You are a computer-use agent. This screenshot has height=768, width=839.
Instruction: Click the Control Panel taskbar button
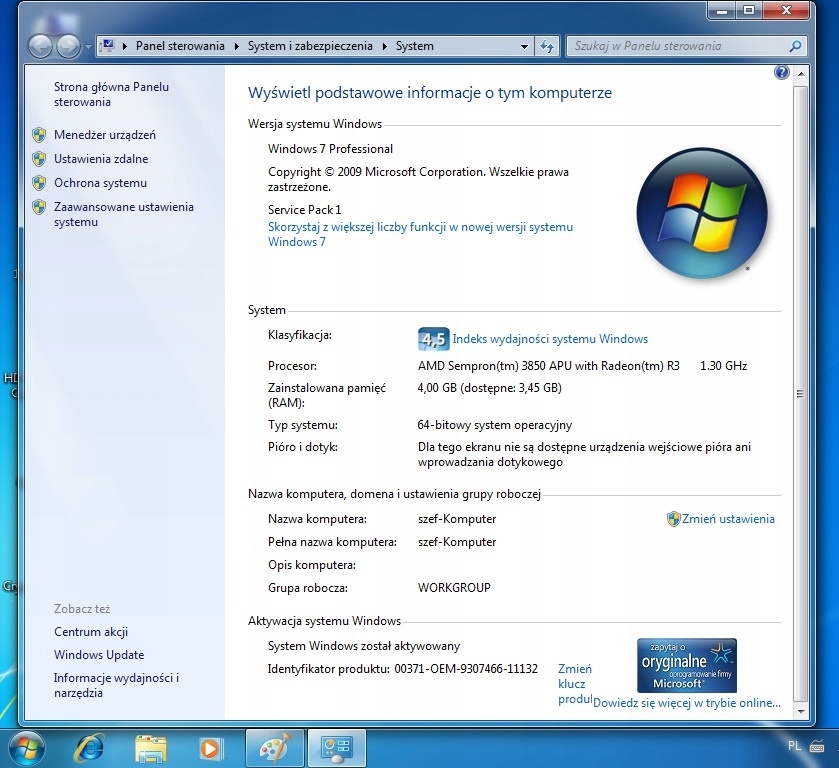click(x=337, y=748)
